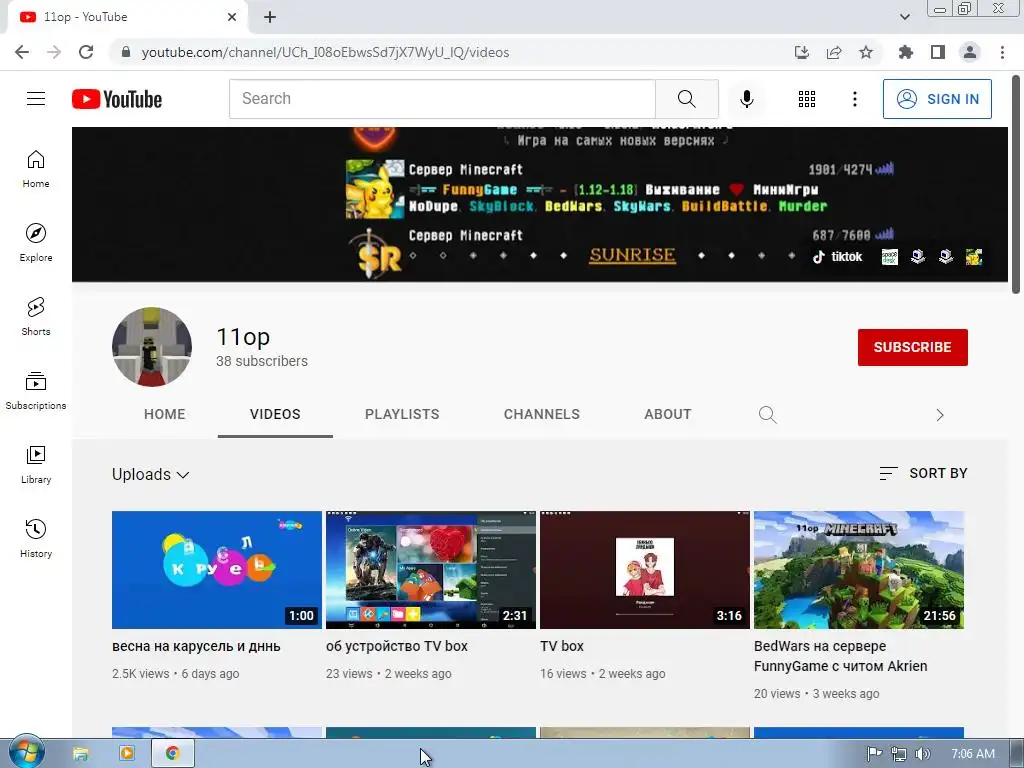Open the YouTube hamburger guide menu
The height and width of the screenshot is (768, 1024).
[36, 99]
